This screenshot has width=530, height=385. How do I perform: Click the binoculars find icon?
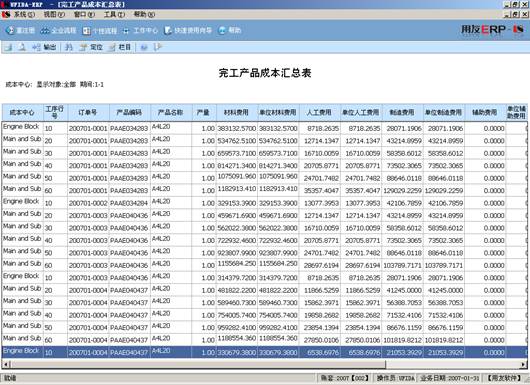69,47
